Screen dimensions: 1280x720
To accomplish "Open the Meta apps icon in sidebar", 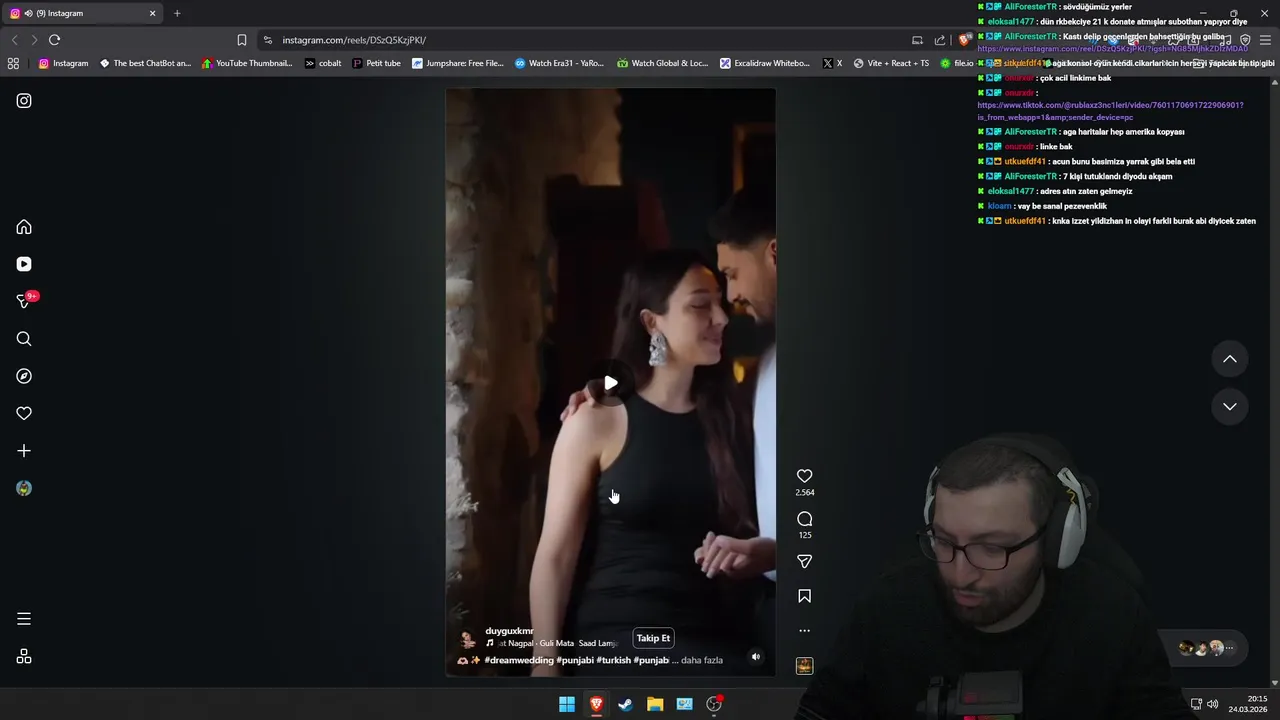I will (x=24, y=657).
